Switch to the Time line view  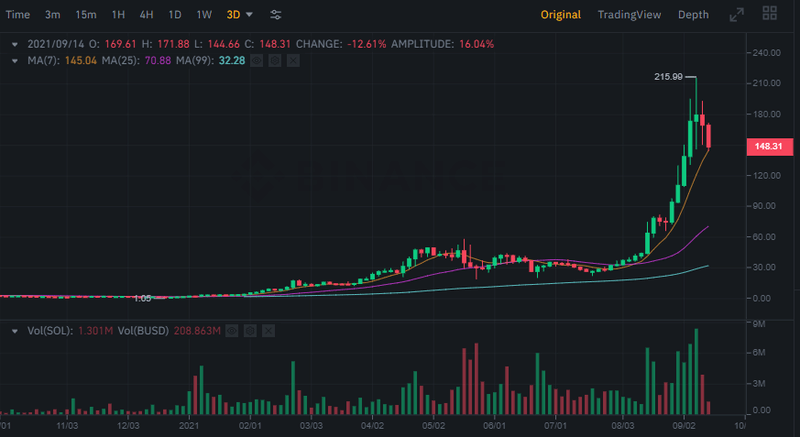point(18,15)
